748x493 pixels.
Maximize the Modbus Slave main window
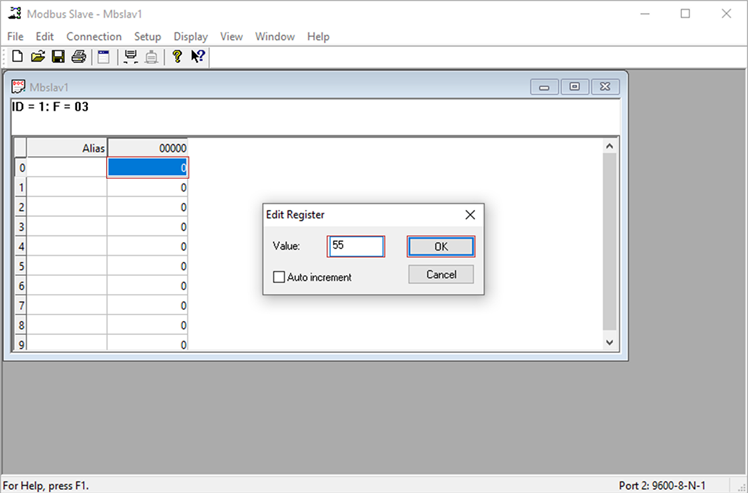pos(685,13)
